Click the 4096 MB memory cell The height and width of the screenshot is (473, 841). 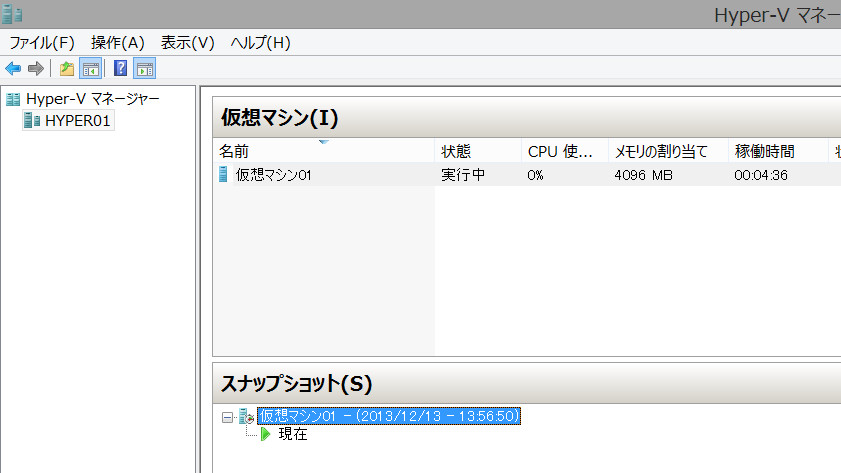pos(643,175)
